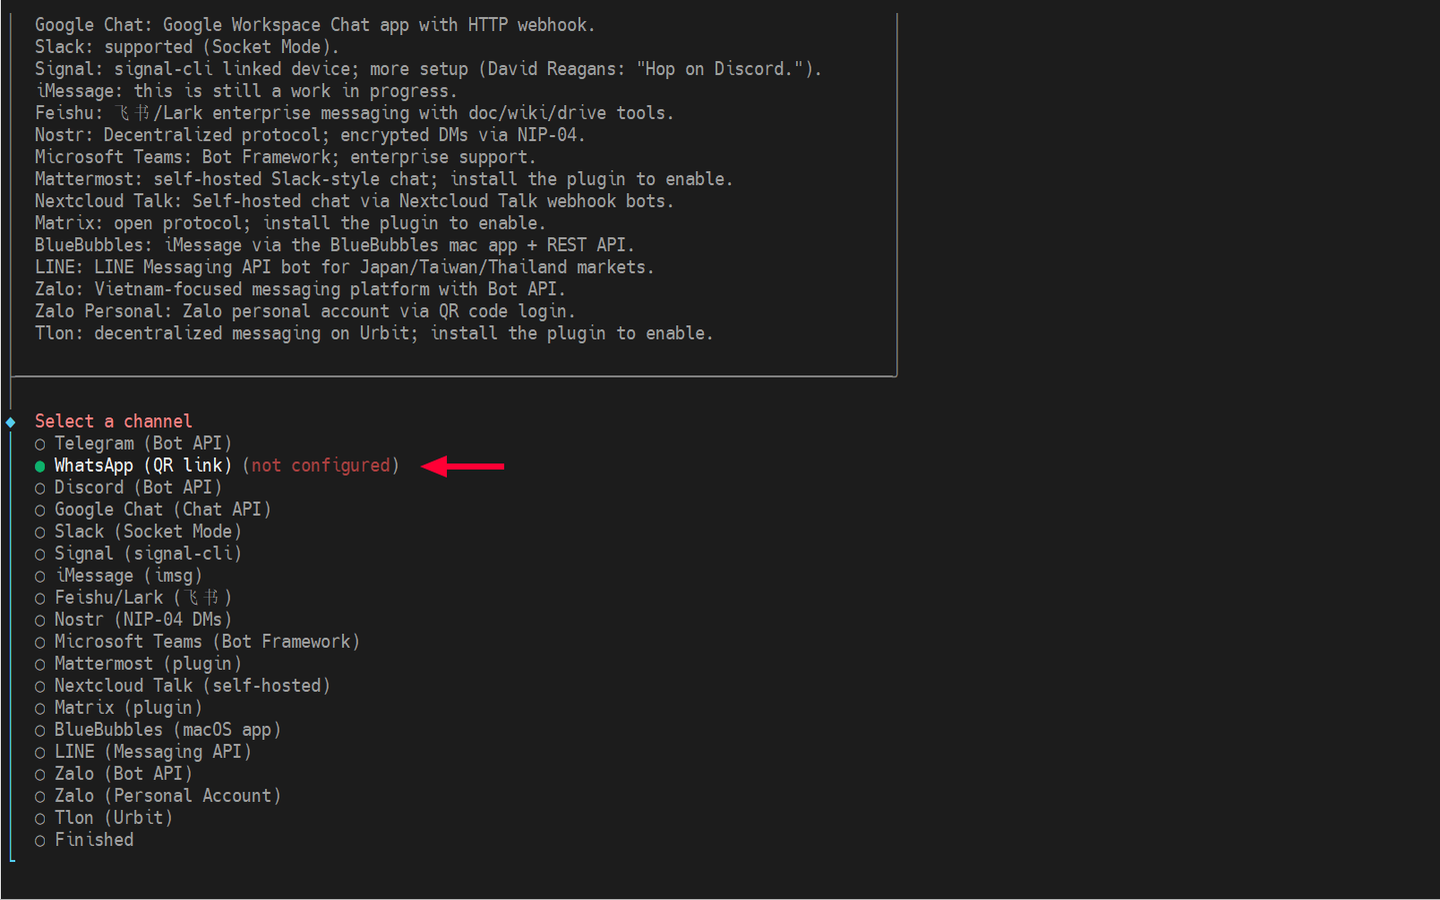
Task: Choose BlueBubbles (macOS app) option
Action: tap(167, 729)
